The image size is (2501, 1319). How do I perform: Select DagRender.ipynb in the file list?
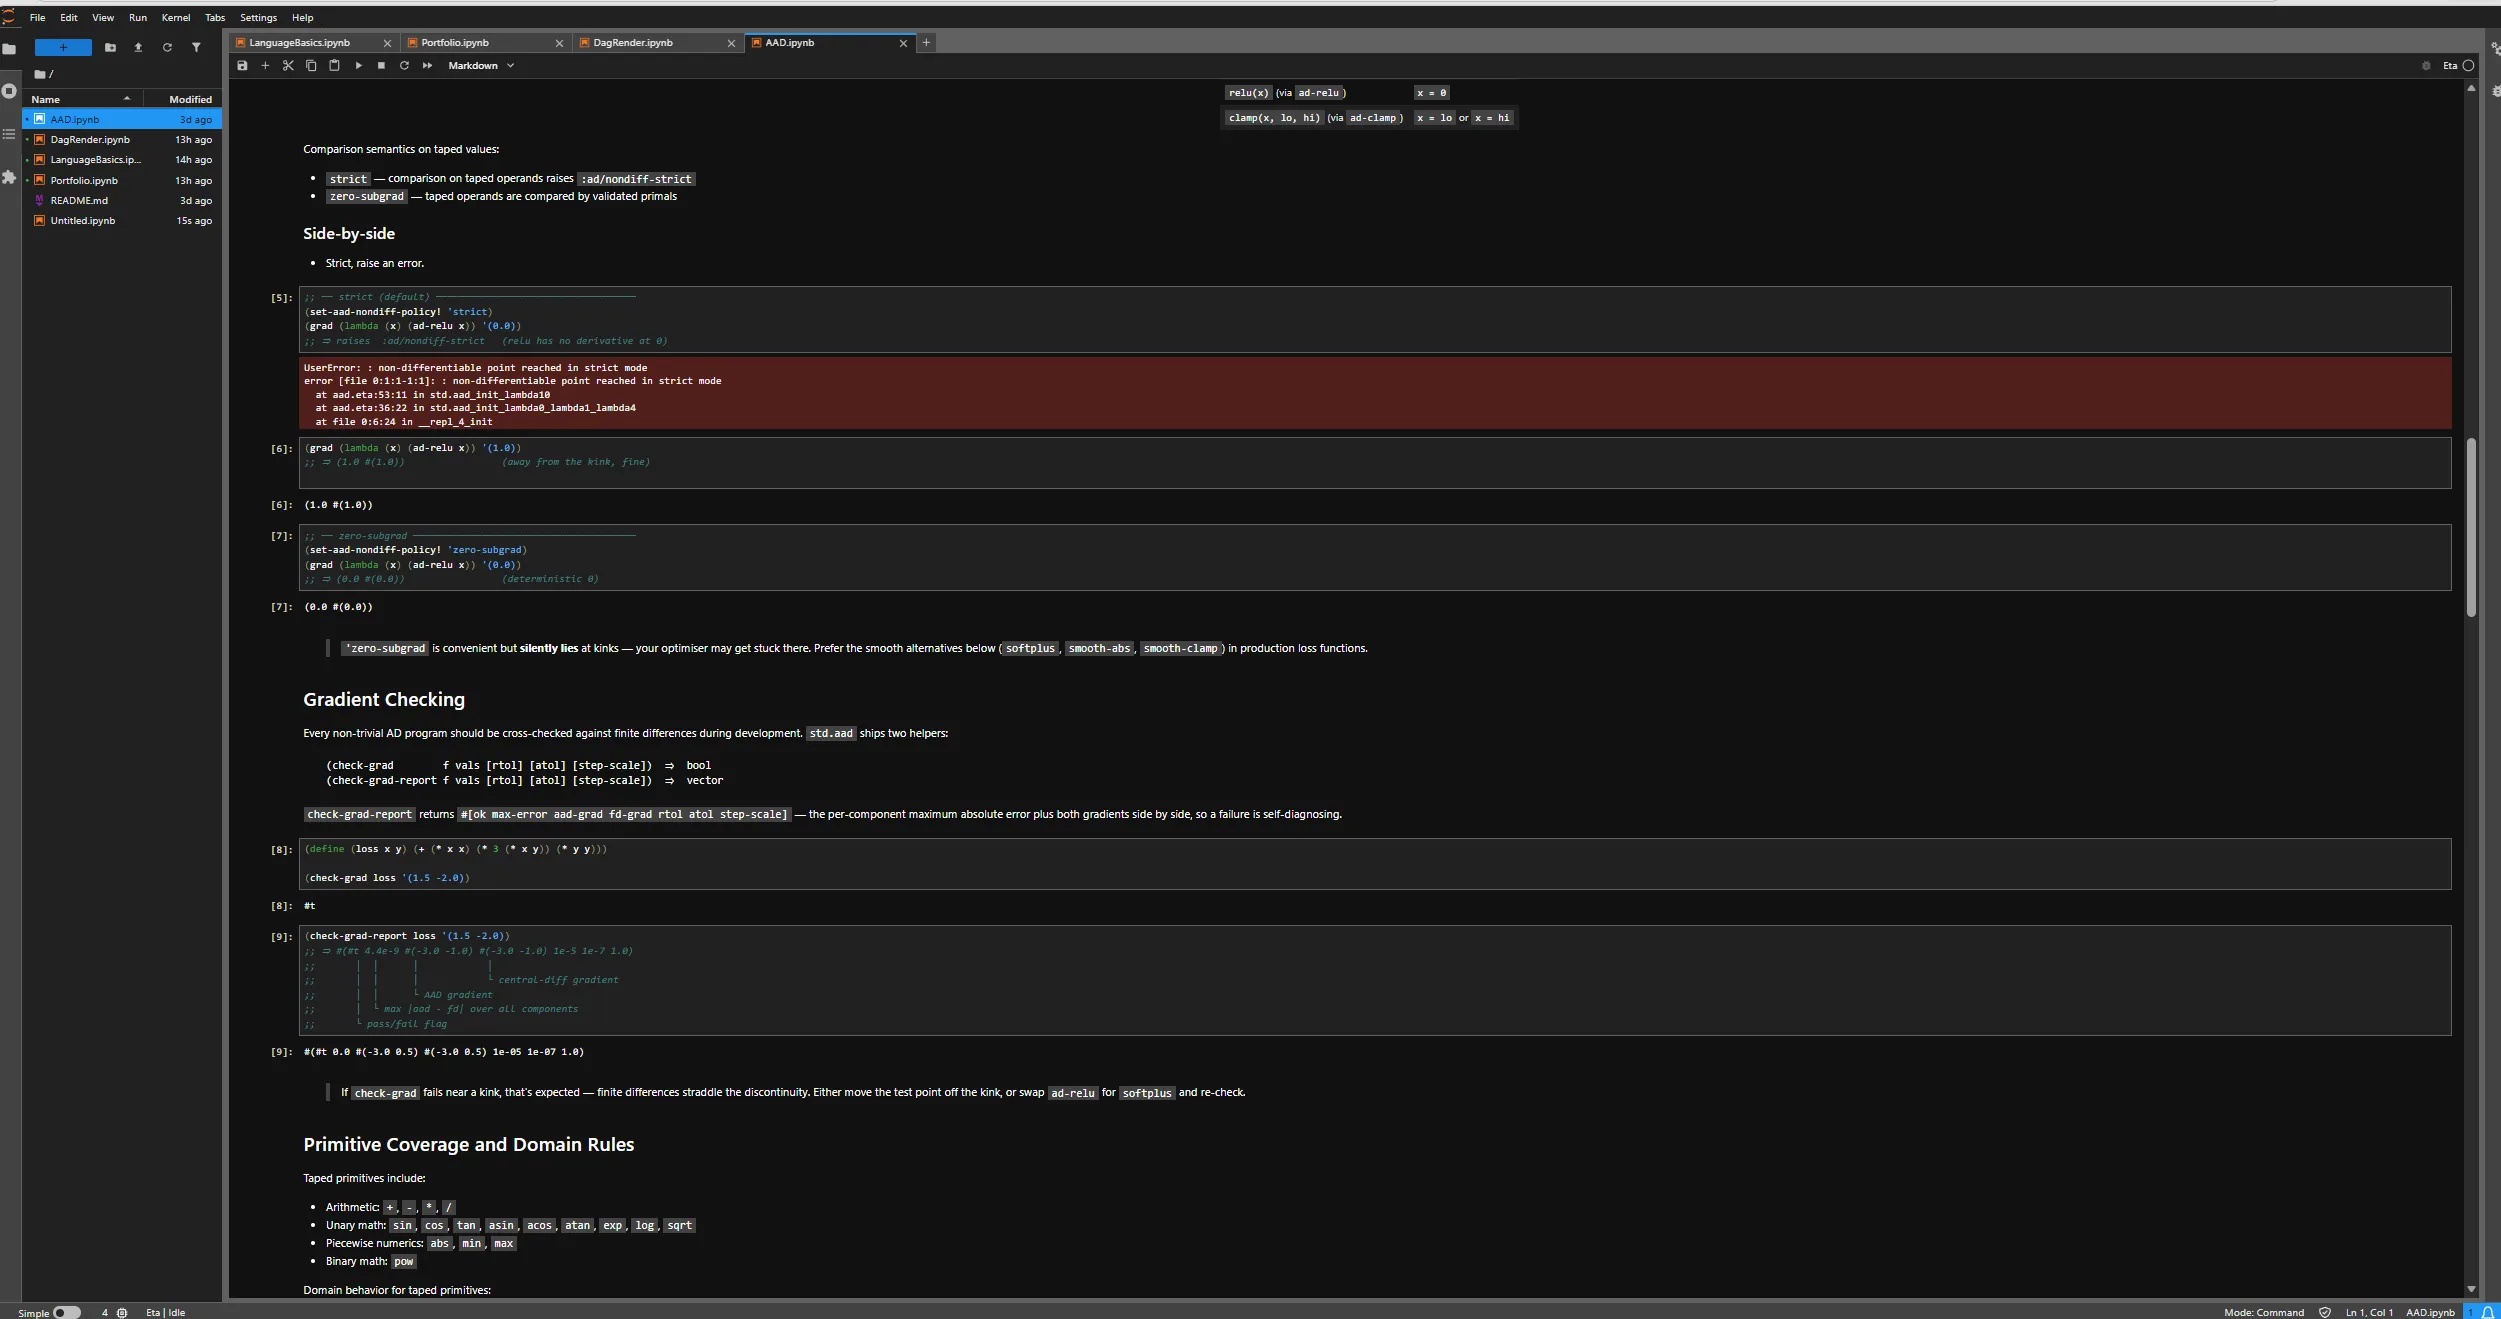click(122, 139)
